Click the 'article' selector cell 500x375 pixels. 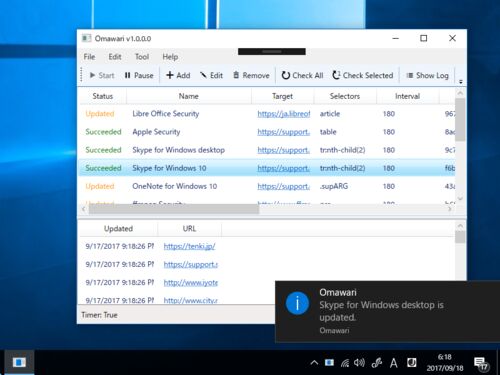click(330, 114)
